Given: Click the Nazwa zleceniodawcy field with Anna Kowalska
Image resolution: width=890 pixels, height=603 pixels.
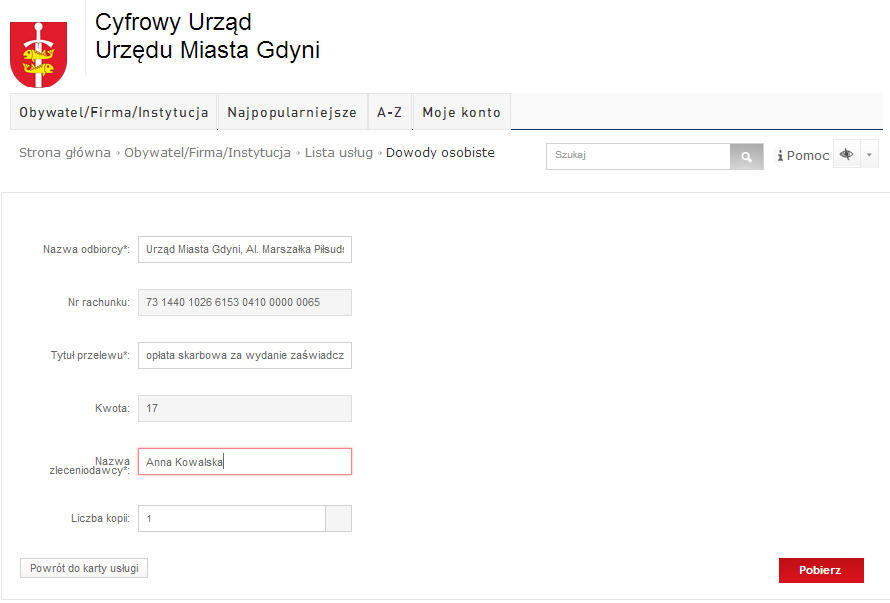Looking at the screenshot, I should coord(245,461).
